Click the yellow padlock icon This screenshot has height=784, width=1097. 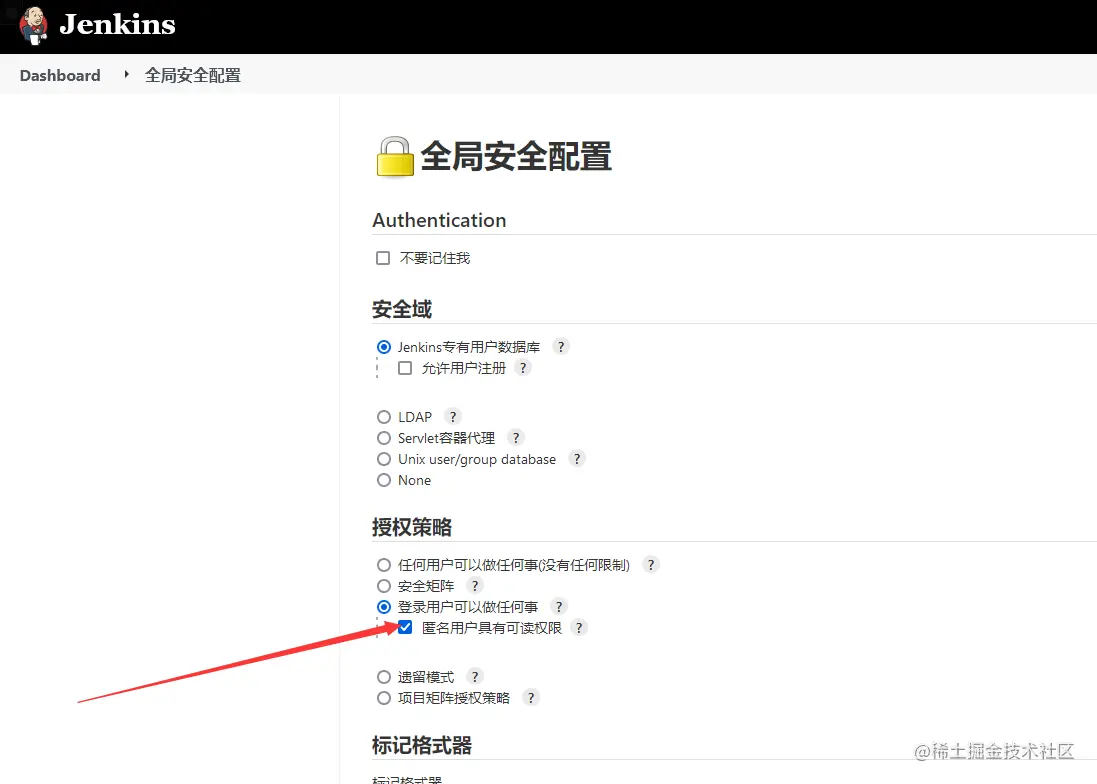[x=395, y=157]
